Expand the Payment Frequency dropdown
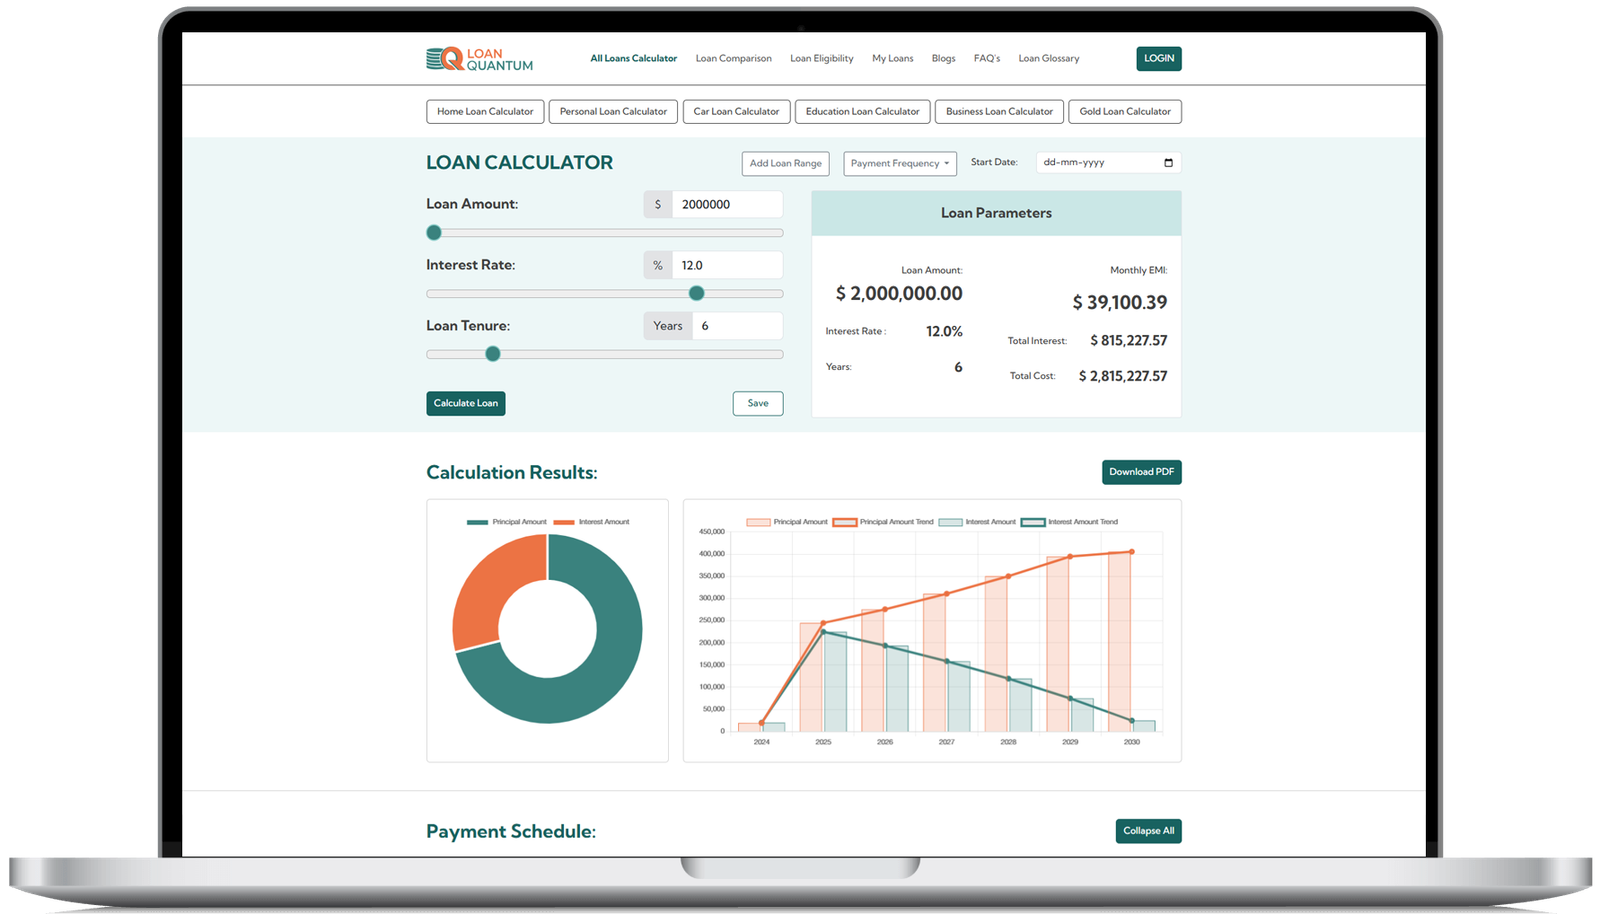This screenshot has height=914, width=1600. pyautogui.click(x=900, y=163)
